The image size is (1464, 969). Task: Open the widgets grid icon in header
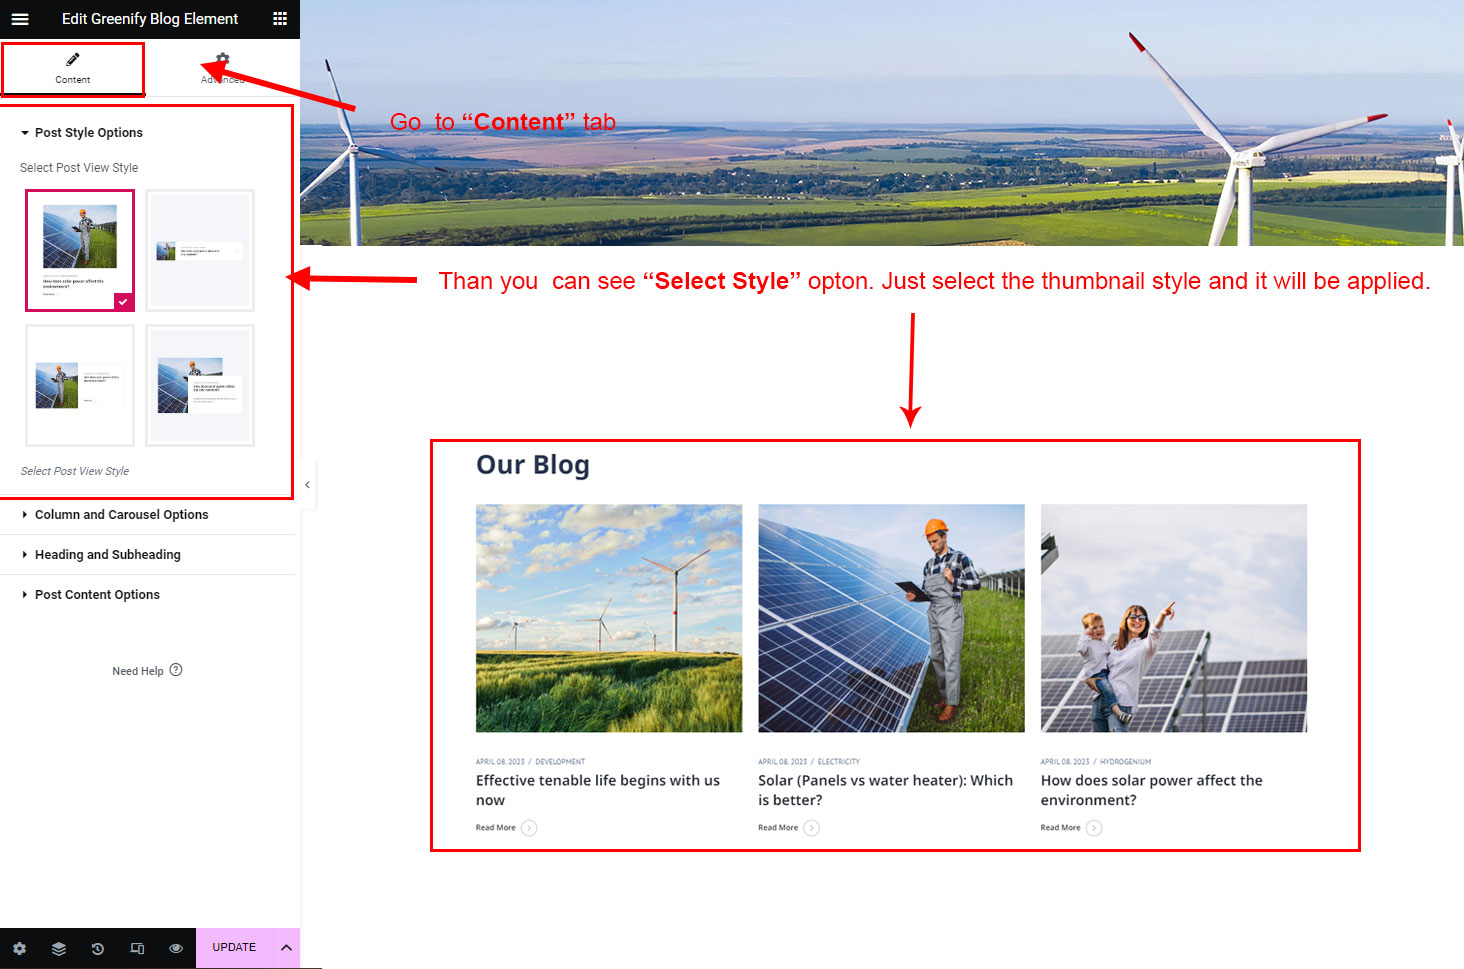[x=280, y=19]
